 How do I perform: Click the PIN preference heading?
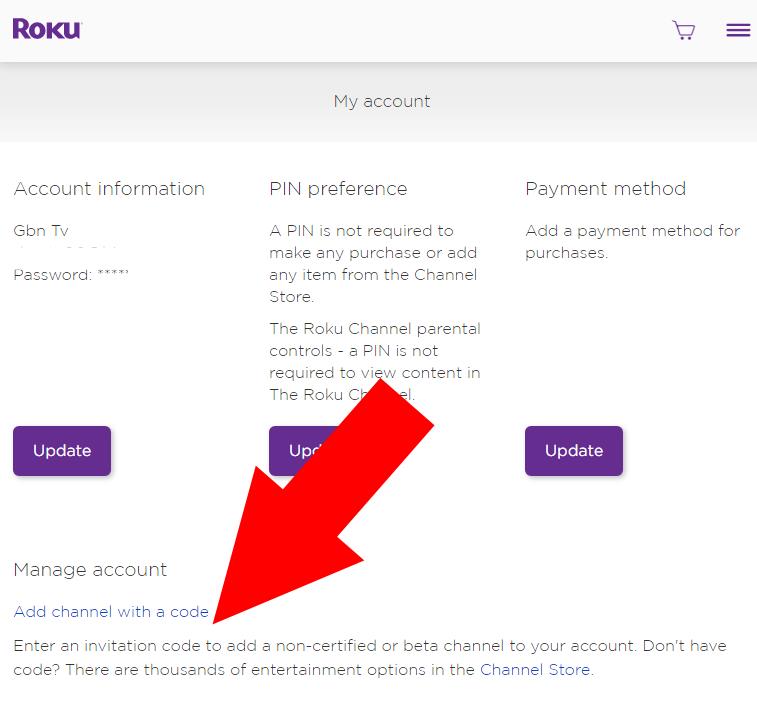click(x=338, y=188)
